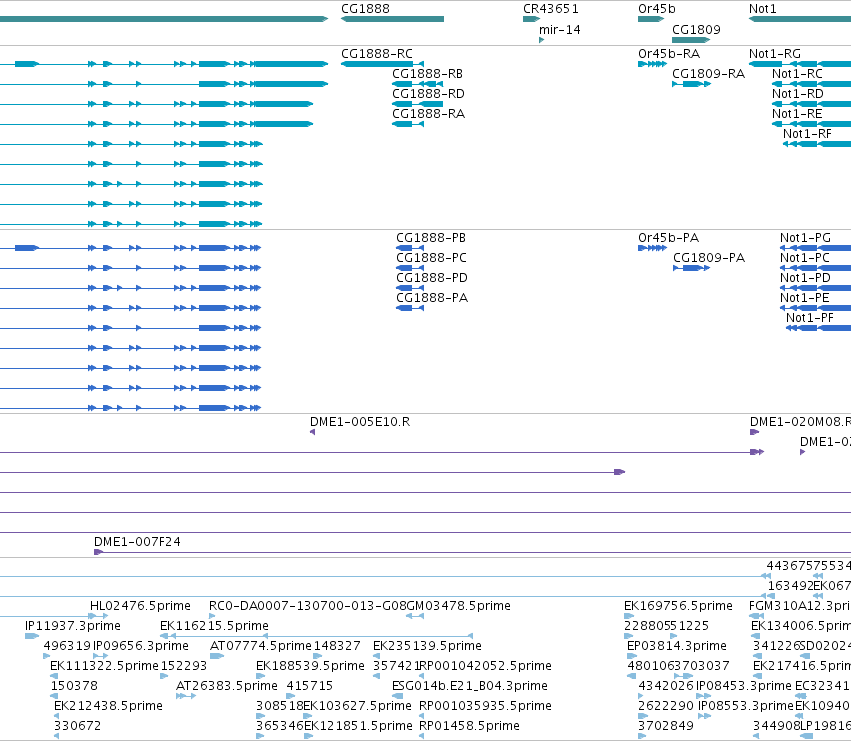Click the CG1888 gene label
This screenshot has width=851, height=741.
[x=365, y=9]
